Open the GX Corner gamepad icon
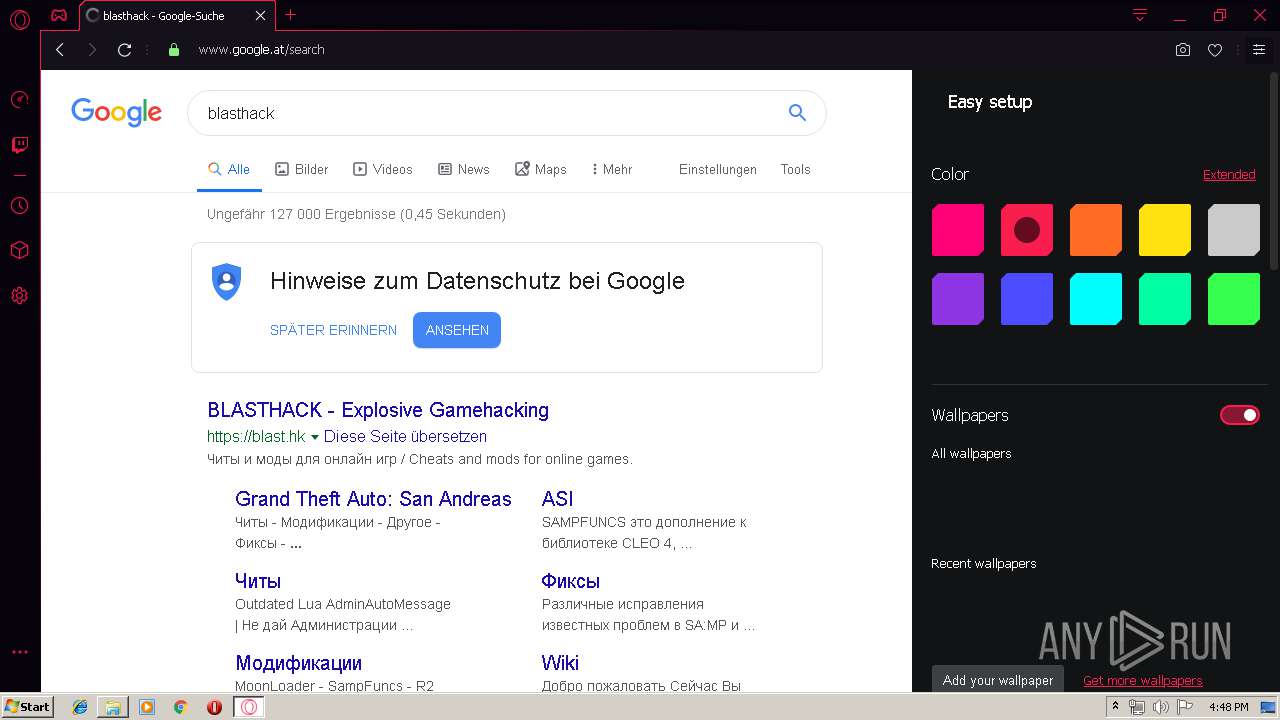Image resolution: width=1280 pixels, height=720 pixels. point(59,15)
